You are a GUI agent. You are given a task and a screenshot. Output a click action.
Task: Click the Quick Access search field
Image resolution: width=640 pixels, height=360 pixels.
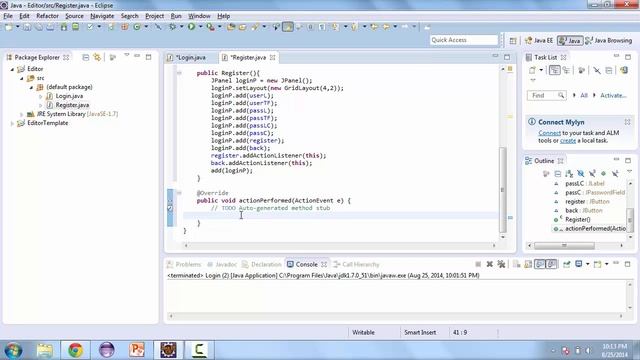coord(464,40)
